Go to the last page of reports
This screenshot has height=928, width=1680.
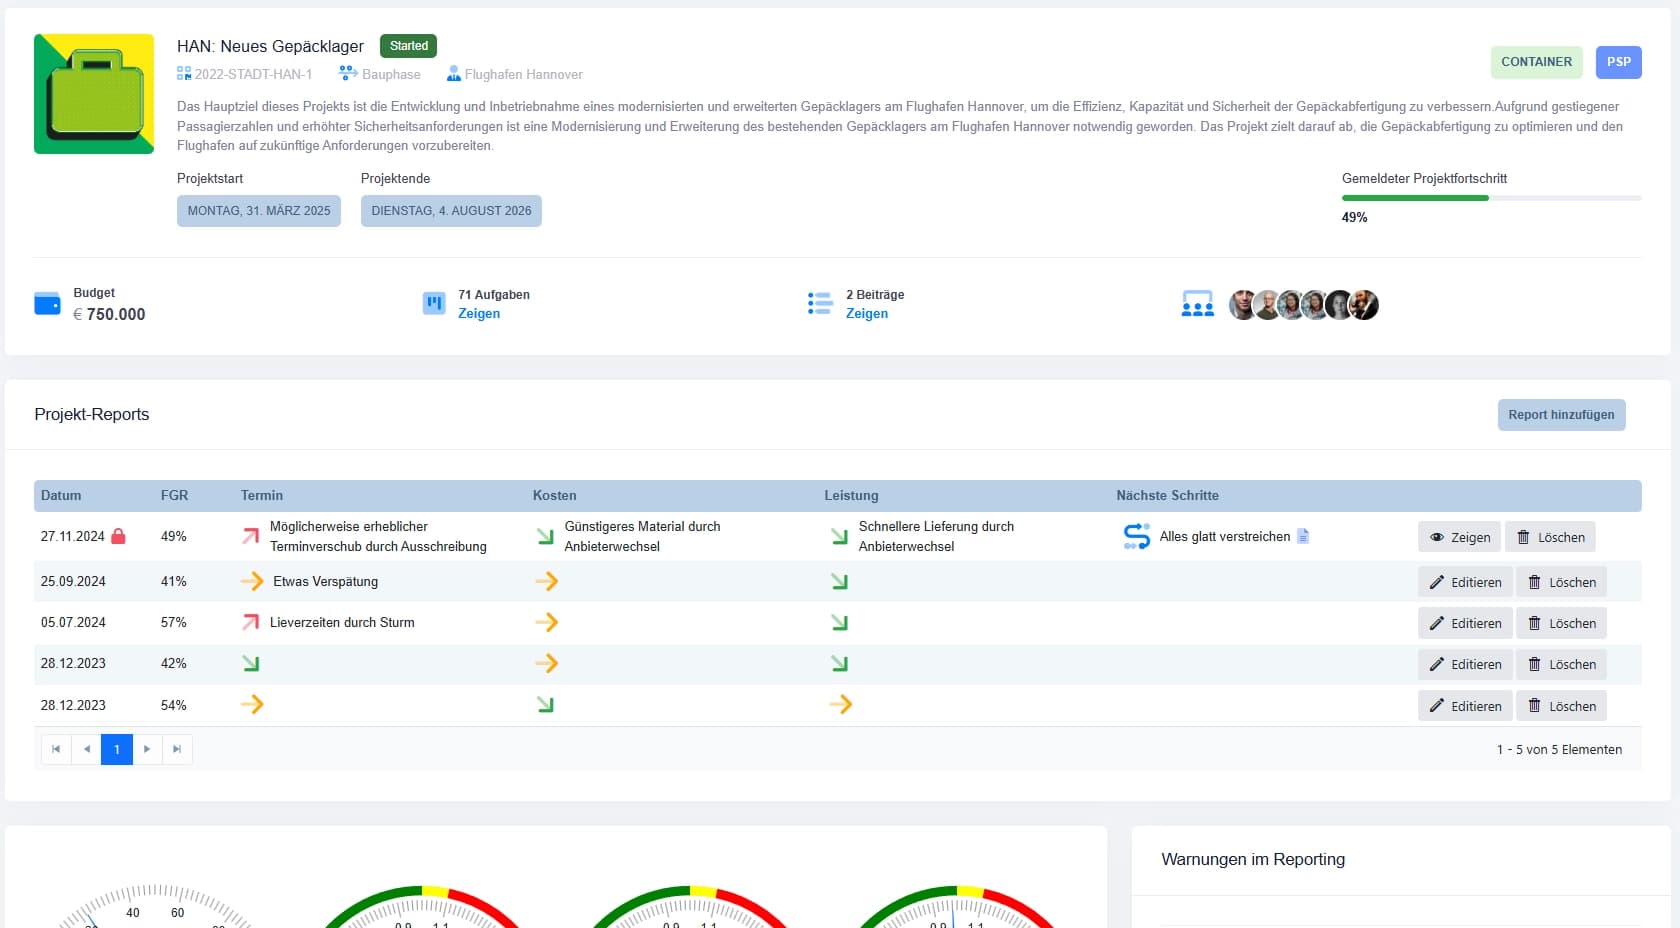click(x=177, y=749)
